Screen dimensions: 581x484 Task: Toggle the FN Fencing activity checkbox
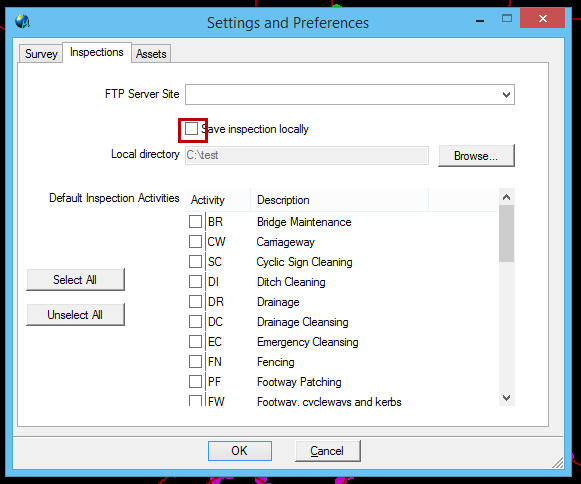[195, 362]
